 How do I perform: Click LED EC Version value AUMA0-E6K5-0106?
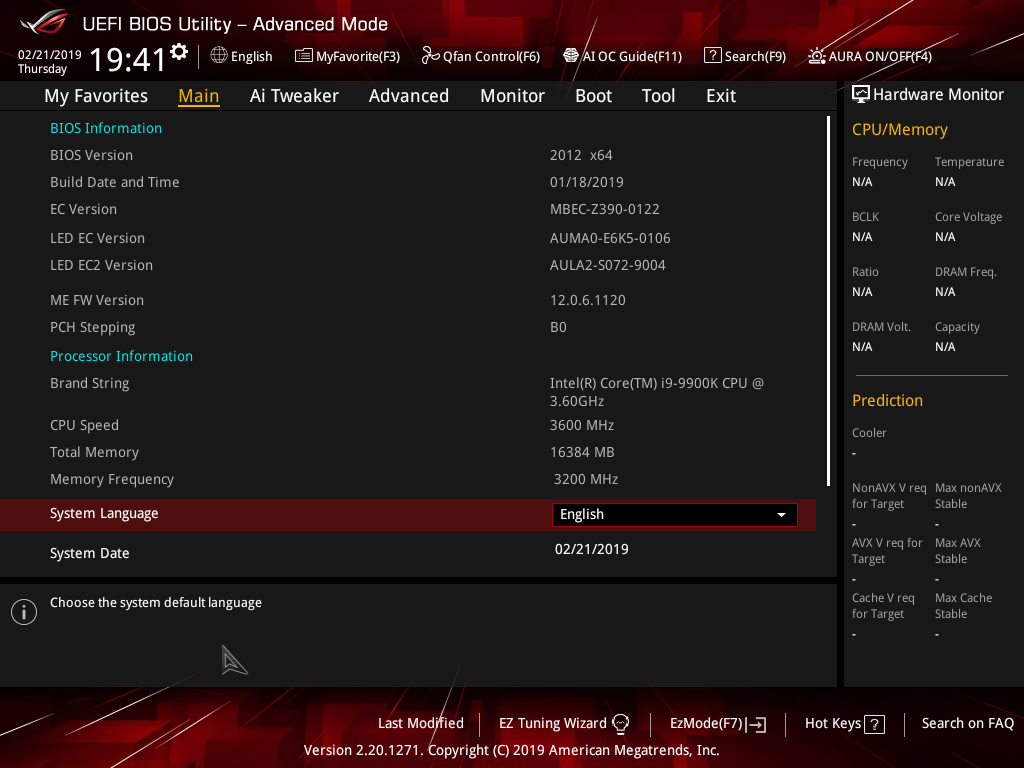(x=610, y=238)
